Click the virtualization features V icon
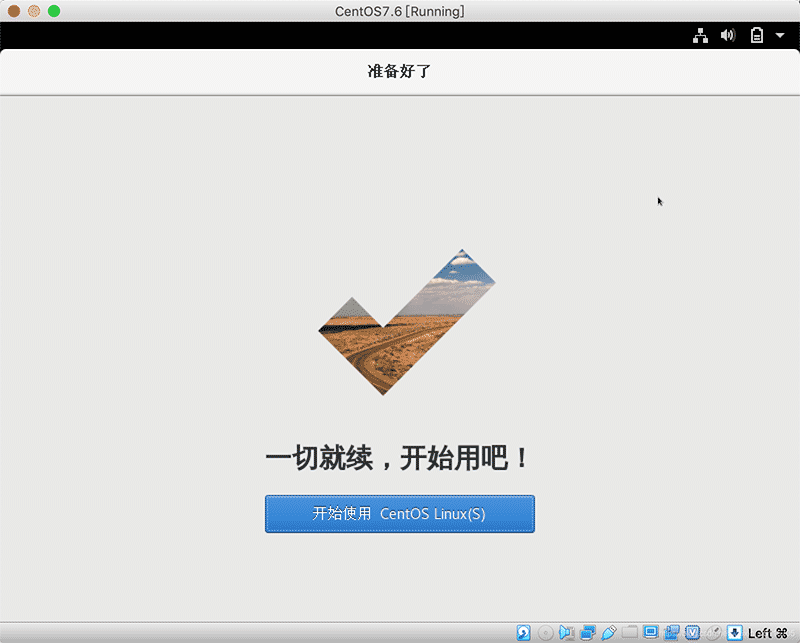The image size is (800, 643). tap(691, 632)
